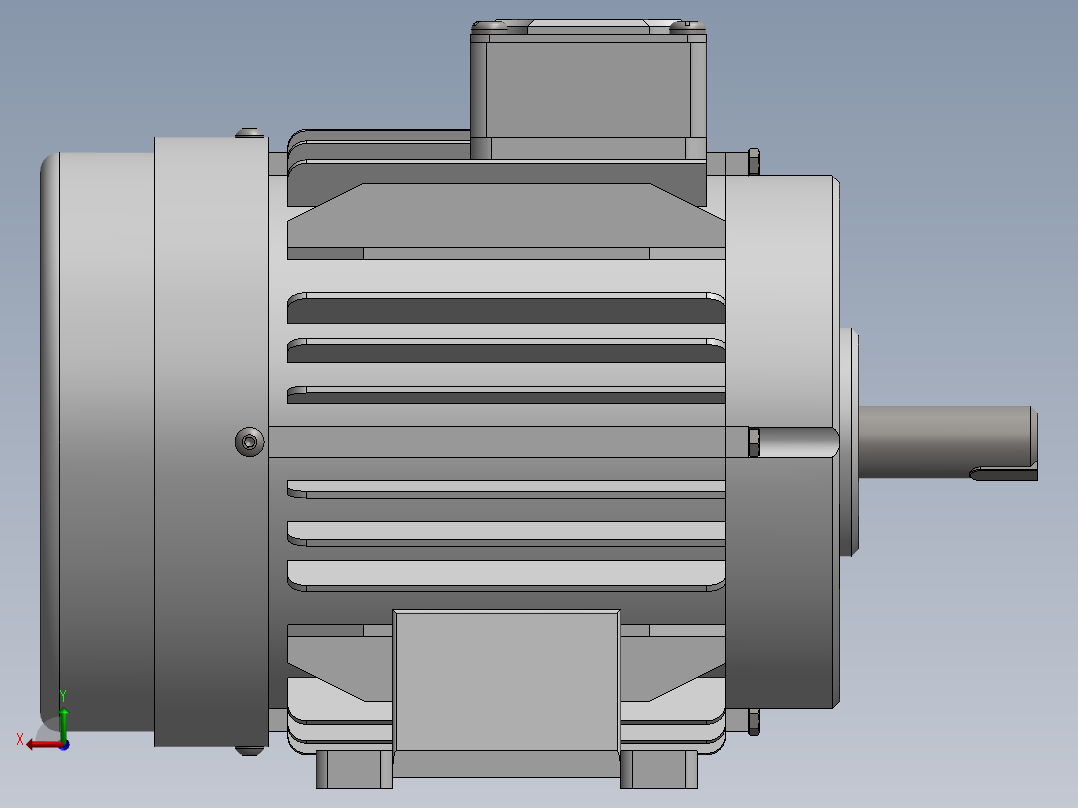Select the screw at the bottom of the fan cover

click(250, 750)
